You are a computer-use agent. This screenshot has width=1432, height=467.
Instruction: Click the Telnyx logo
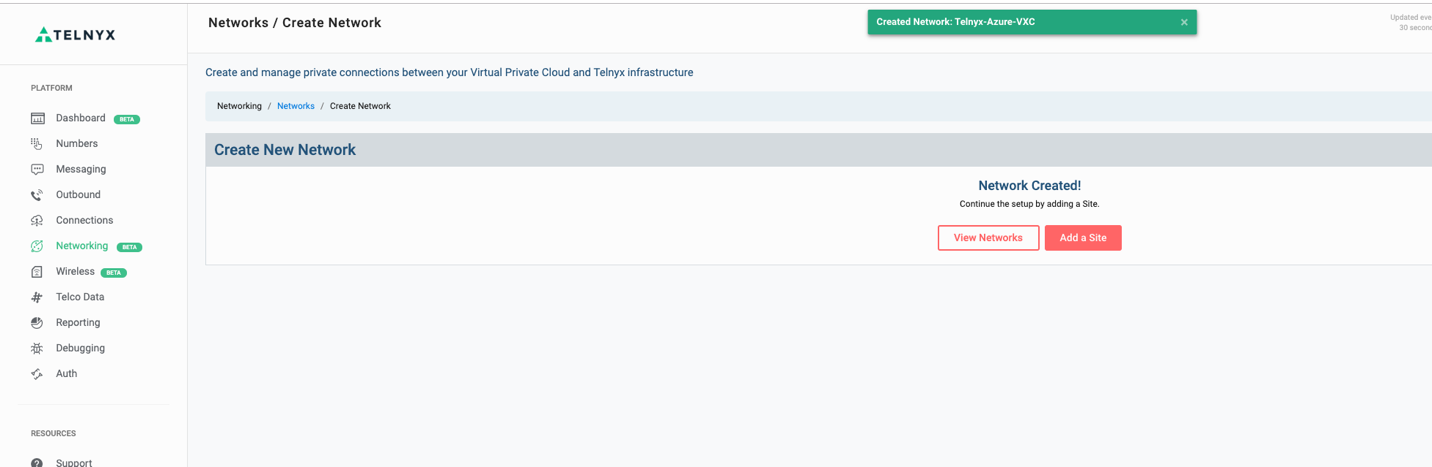[76, 35]
